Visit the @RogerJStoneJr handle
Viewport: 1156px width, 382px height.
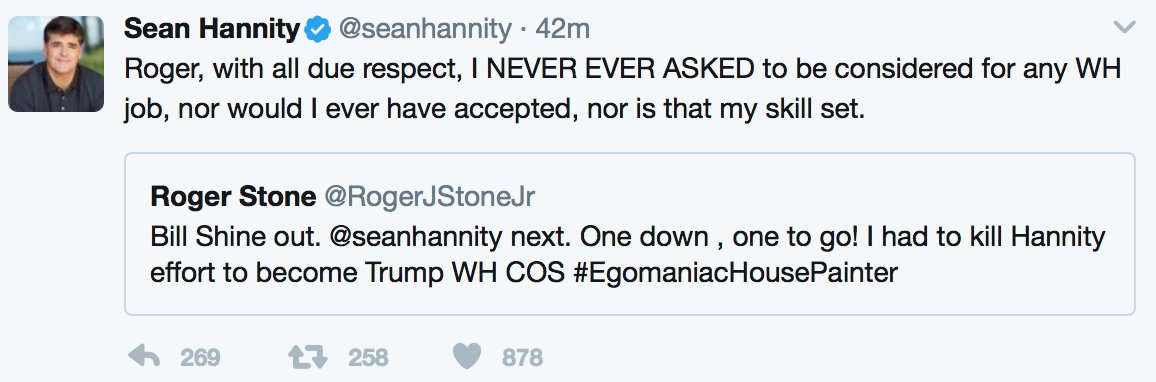coord(429,196)
